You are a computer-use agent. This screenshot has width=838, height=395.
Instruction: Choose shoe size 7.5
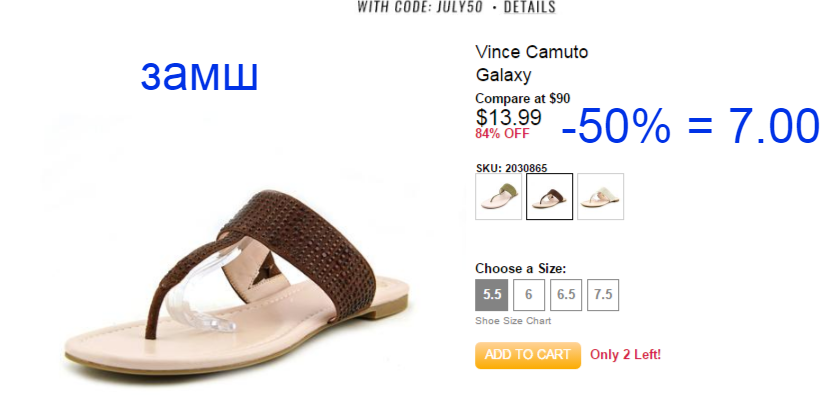click(603, 295)
